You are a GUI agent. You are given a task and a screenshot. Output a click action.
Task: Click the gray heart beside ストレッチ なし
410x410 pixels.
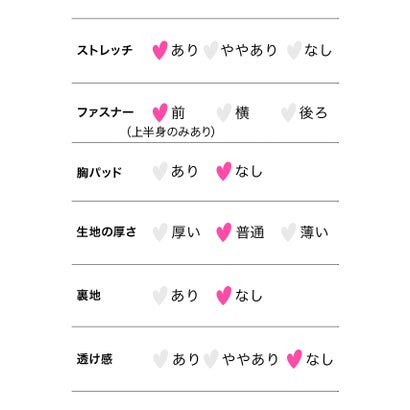[294, 50]
